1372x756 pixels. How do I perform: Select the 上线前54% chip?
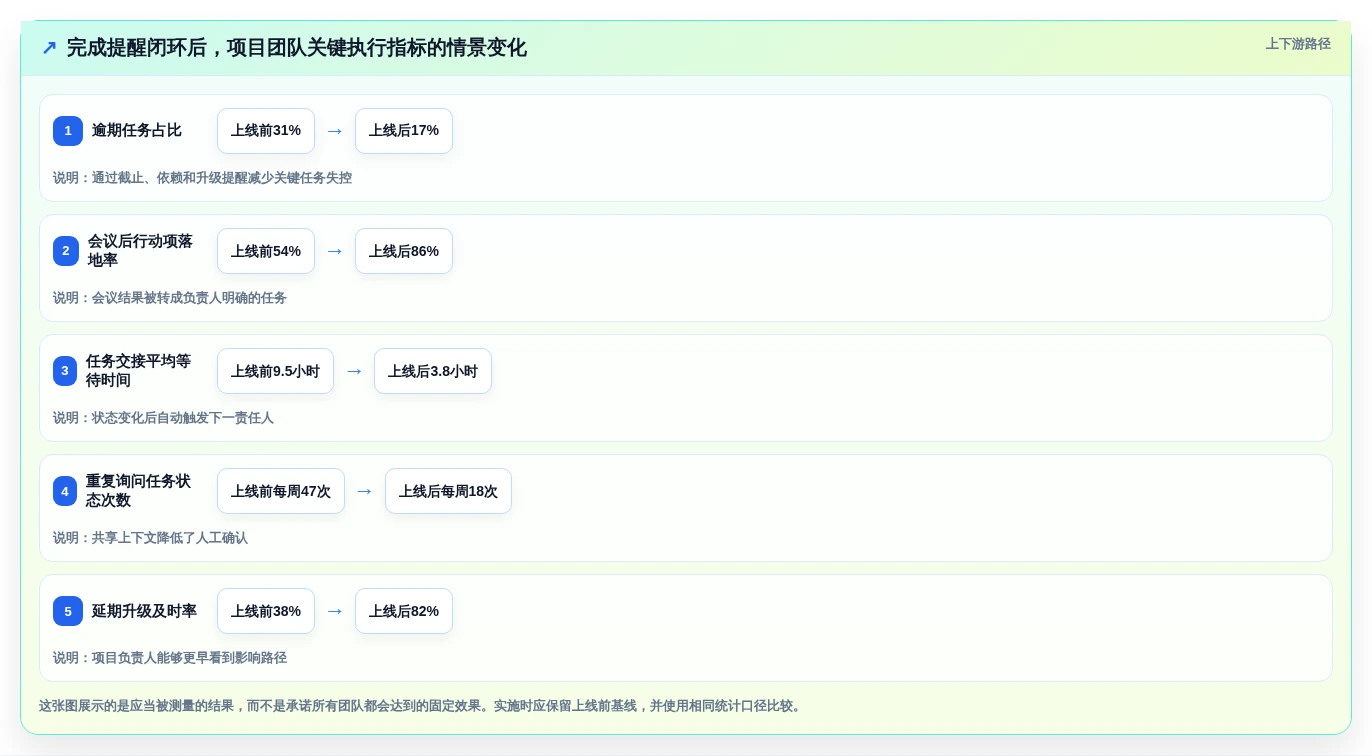[266, 251]
